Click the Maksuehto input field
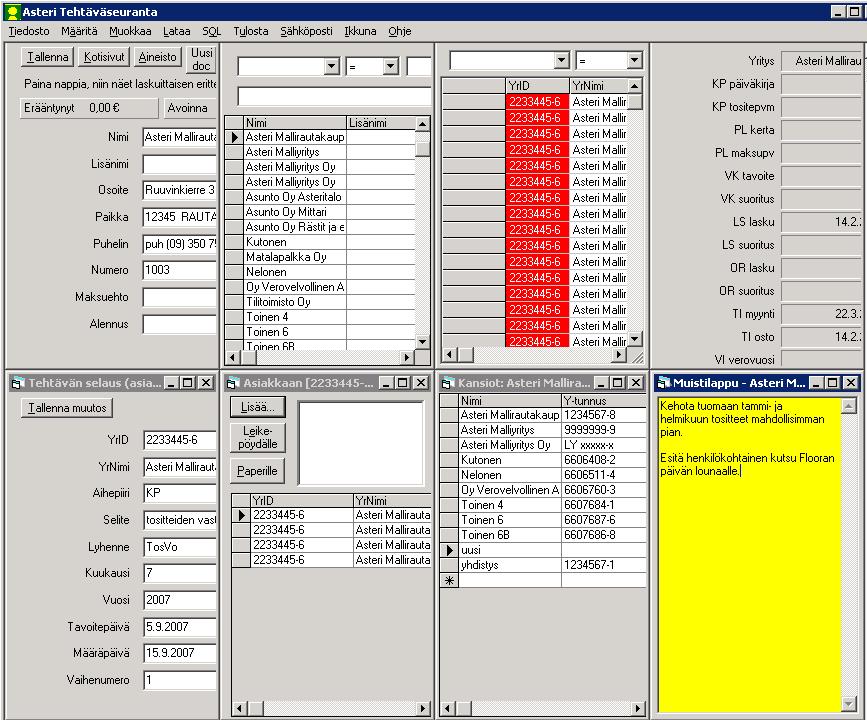The image size is (867, 720). pos(180,297)
